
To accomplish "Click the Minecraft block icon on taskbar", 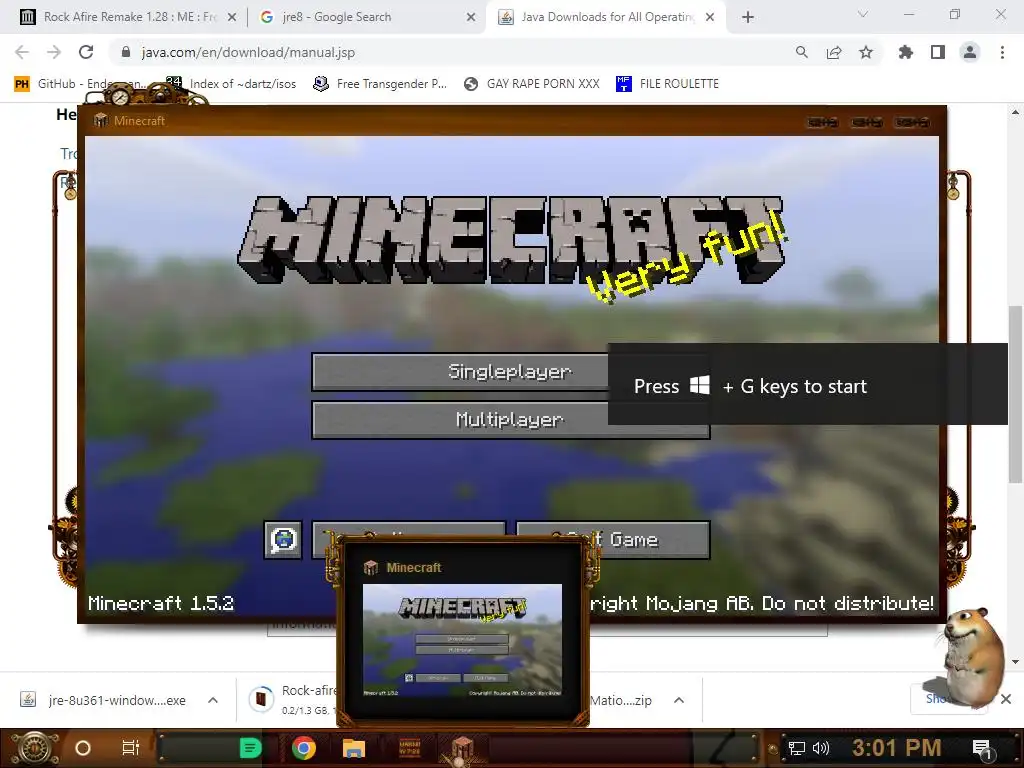I will point(462,748).
